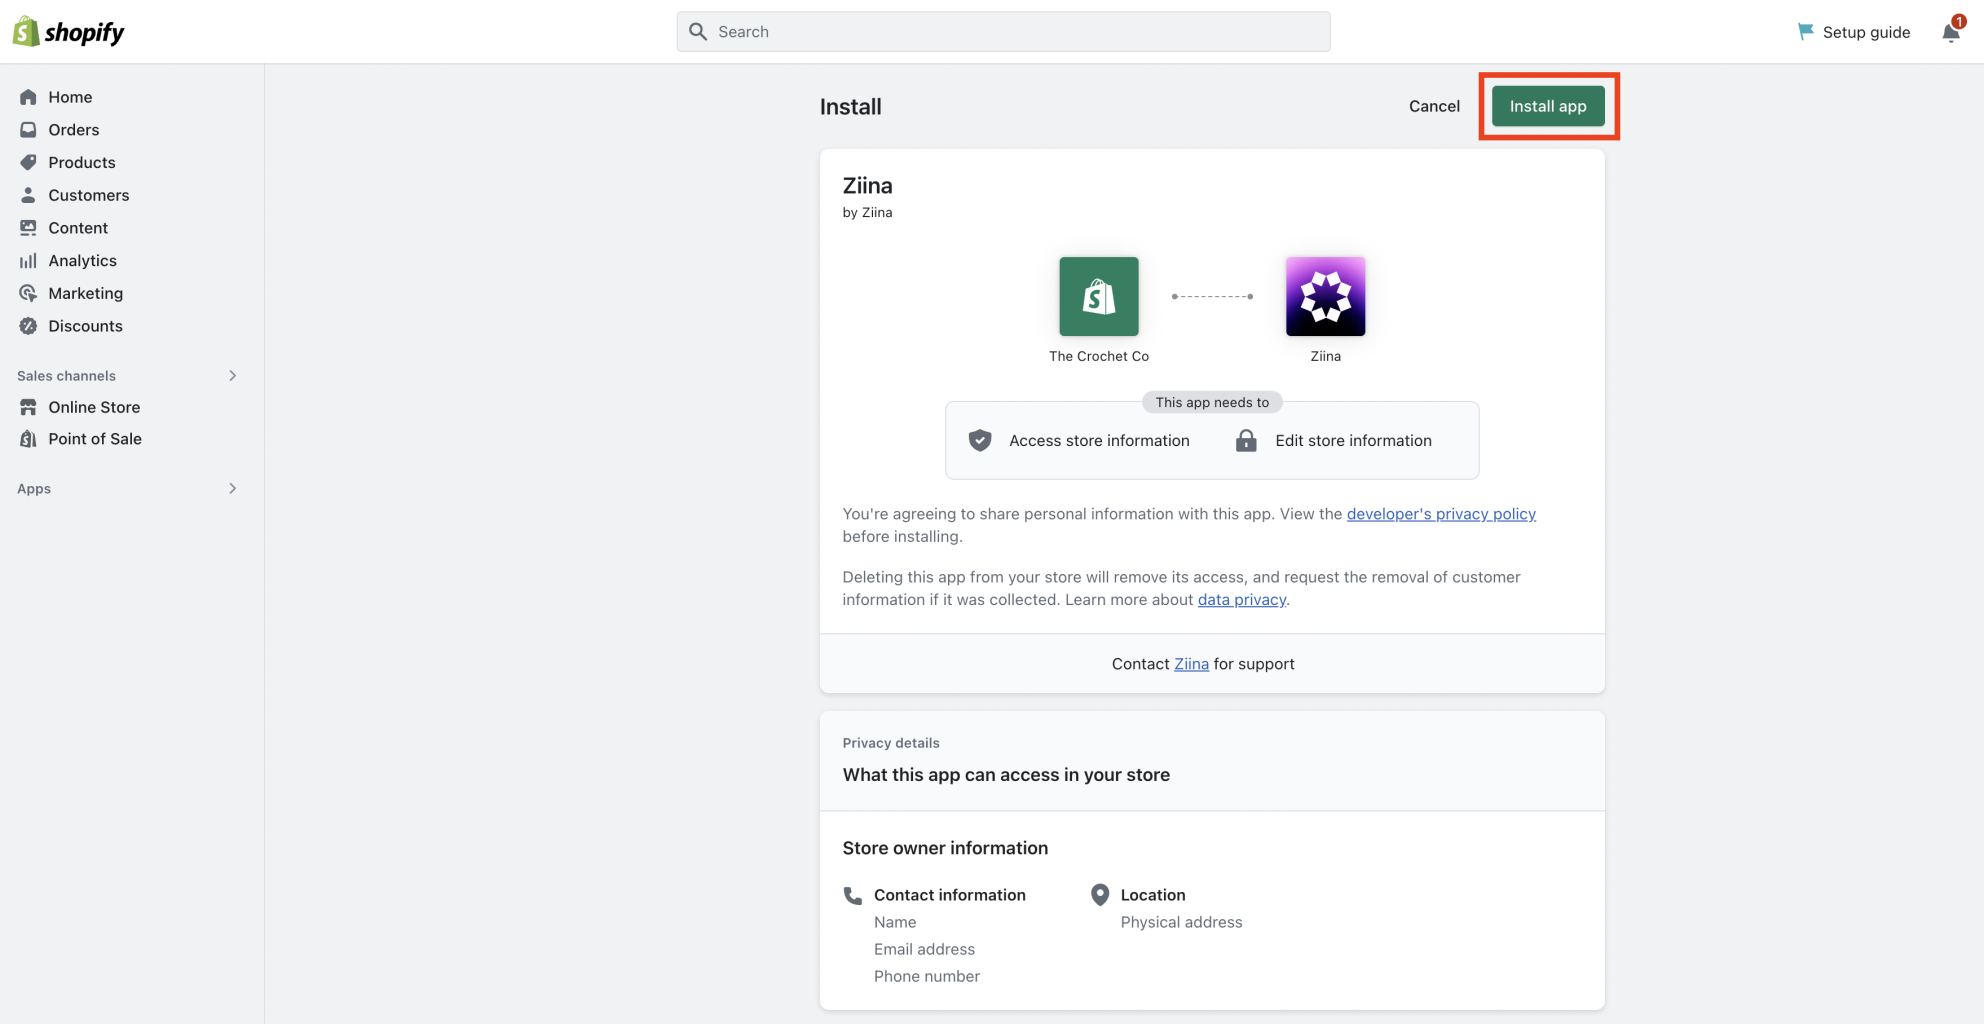
Task: Open Content menu item
Action: coord(78,228)
